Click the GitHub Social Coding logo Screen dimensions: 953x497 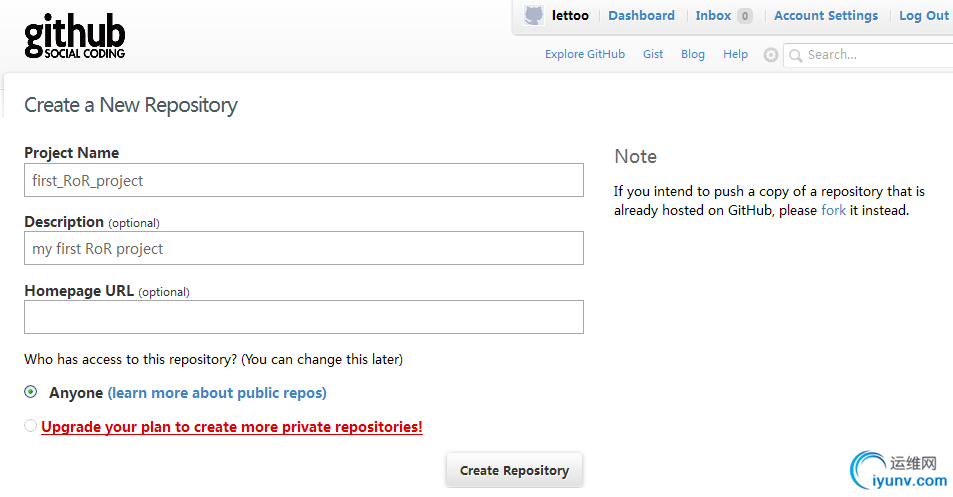point(75,37)
